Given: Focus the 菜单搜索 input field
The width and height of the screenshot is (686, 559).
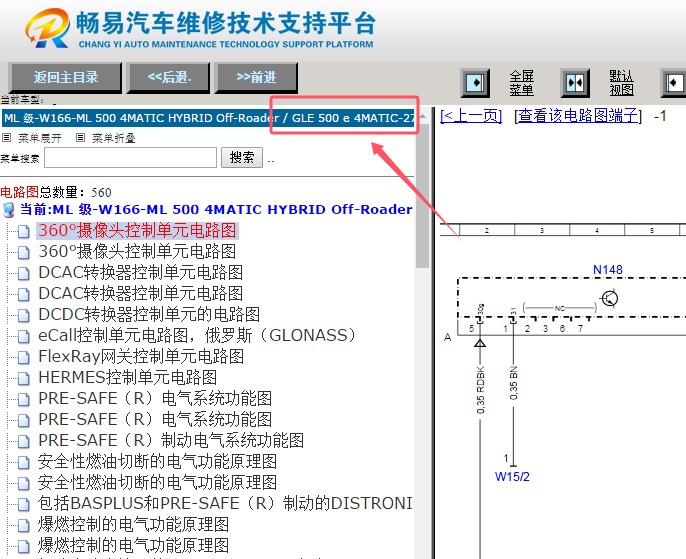Looking at the screenshot, I should pyautogui.click(x=130, y=157).
